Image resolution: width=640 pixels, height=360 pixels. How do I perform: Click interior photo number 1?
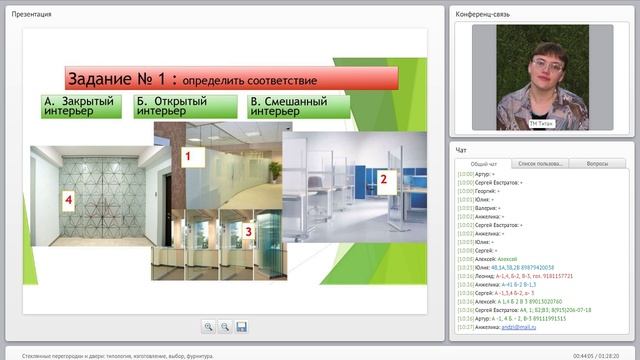click(x=229, y=167)
